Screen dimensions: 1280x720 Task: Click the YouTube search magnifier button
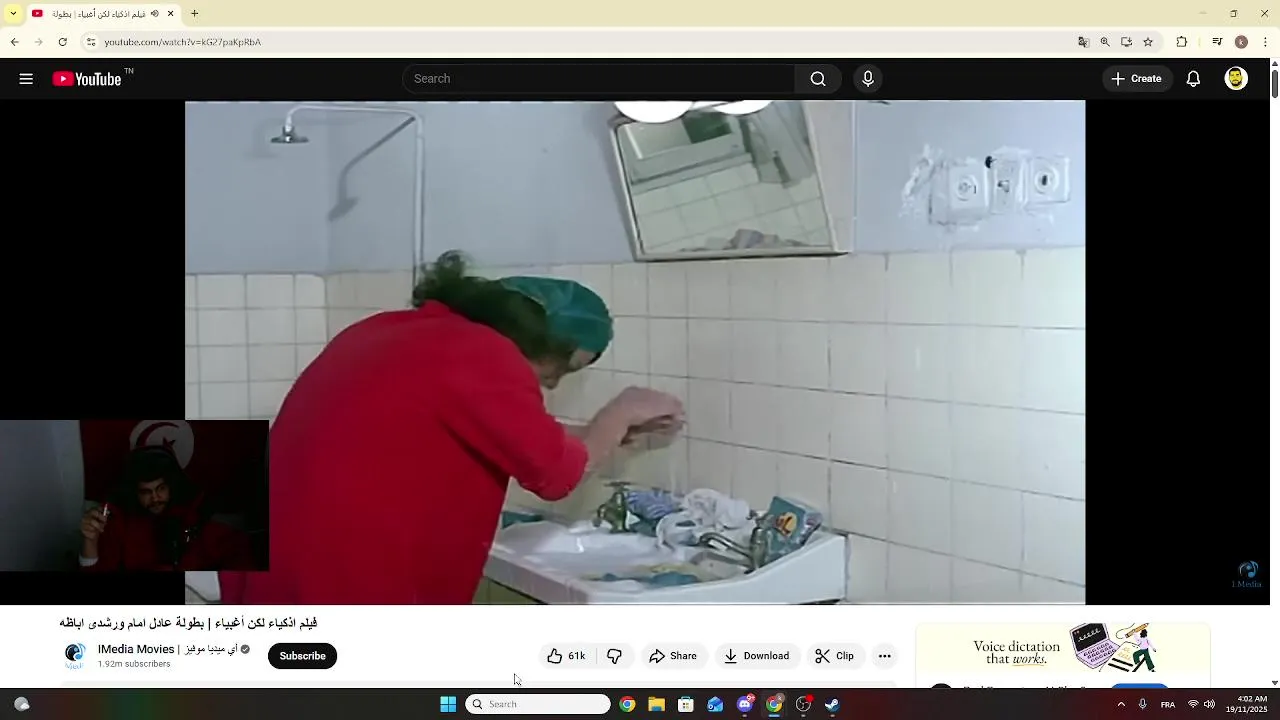coord(818,79)
